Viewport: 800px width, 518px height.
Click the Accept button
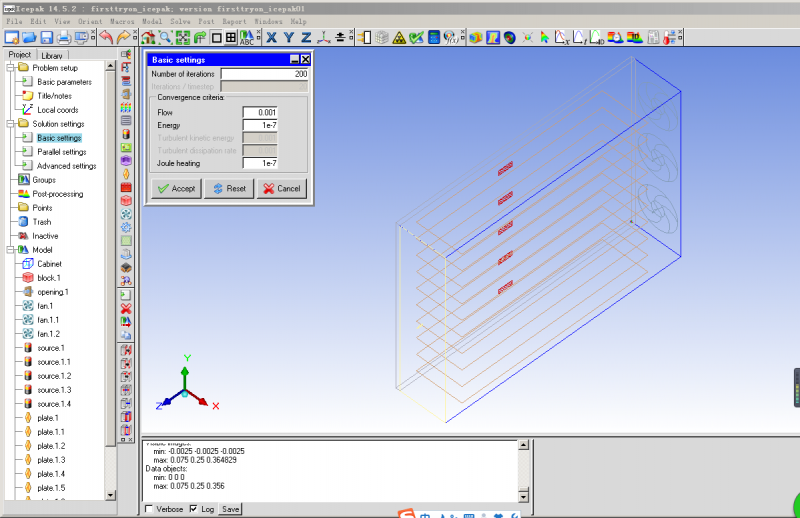tap(177, 188)
